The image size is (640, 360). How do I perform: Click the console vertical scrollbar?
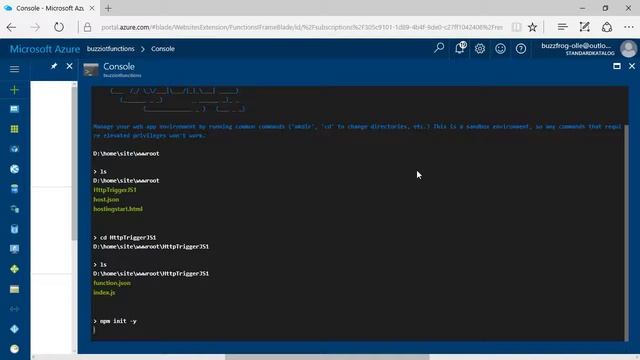[626, 233]
